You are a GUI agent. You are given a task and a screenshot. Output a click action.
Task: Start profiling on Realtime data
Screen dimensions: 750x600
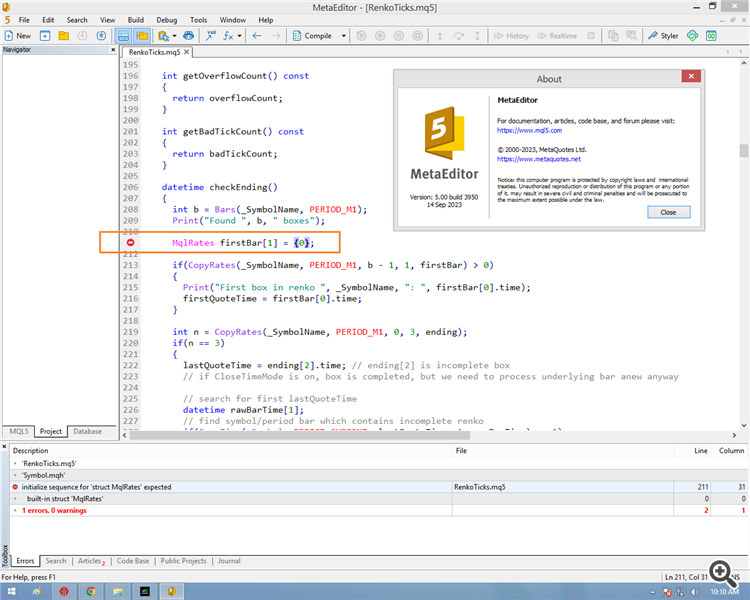[557, 36]
